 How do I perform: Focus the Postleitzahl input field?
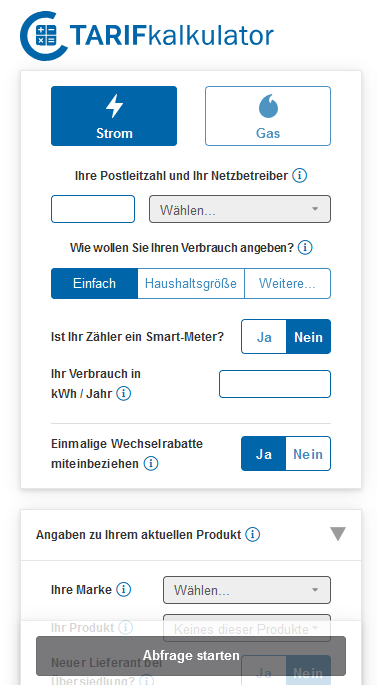(x=93, y=209)
